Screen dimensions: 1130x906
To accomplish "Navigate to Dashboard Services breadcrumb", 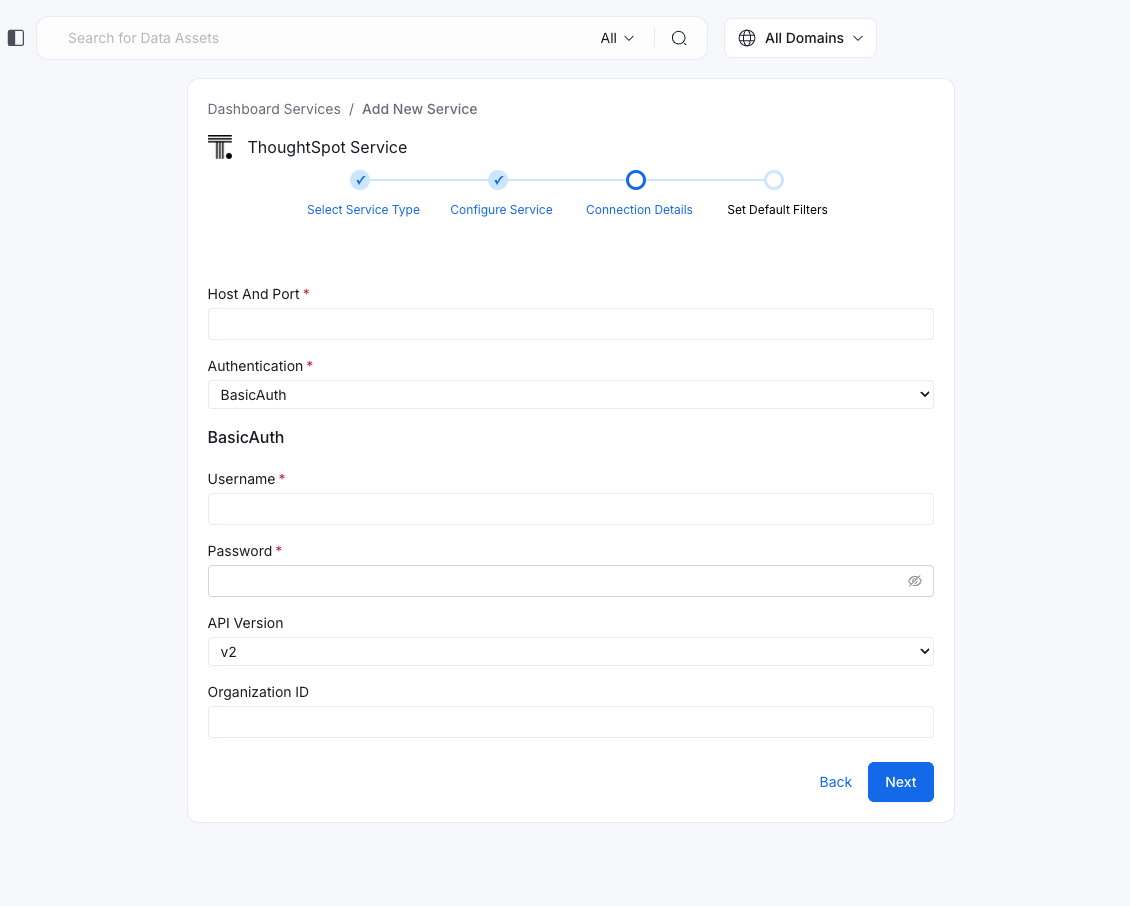I will click(274, 109).
